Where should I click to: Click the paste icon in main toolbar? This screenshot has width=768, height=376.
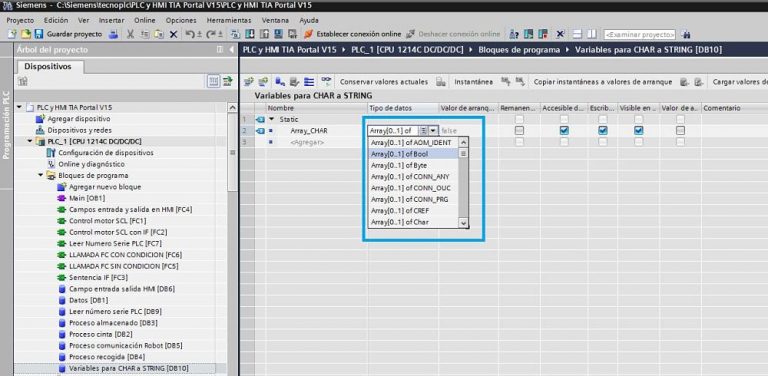pyautogui.click(x=159, y=34)
